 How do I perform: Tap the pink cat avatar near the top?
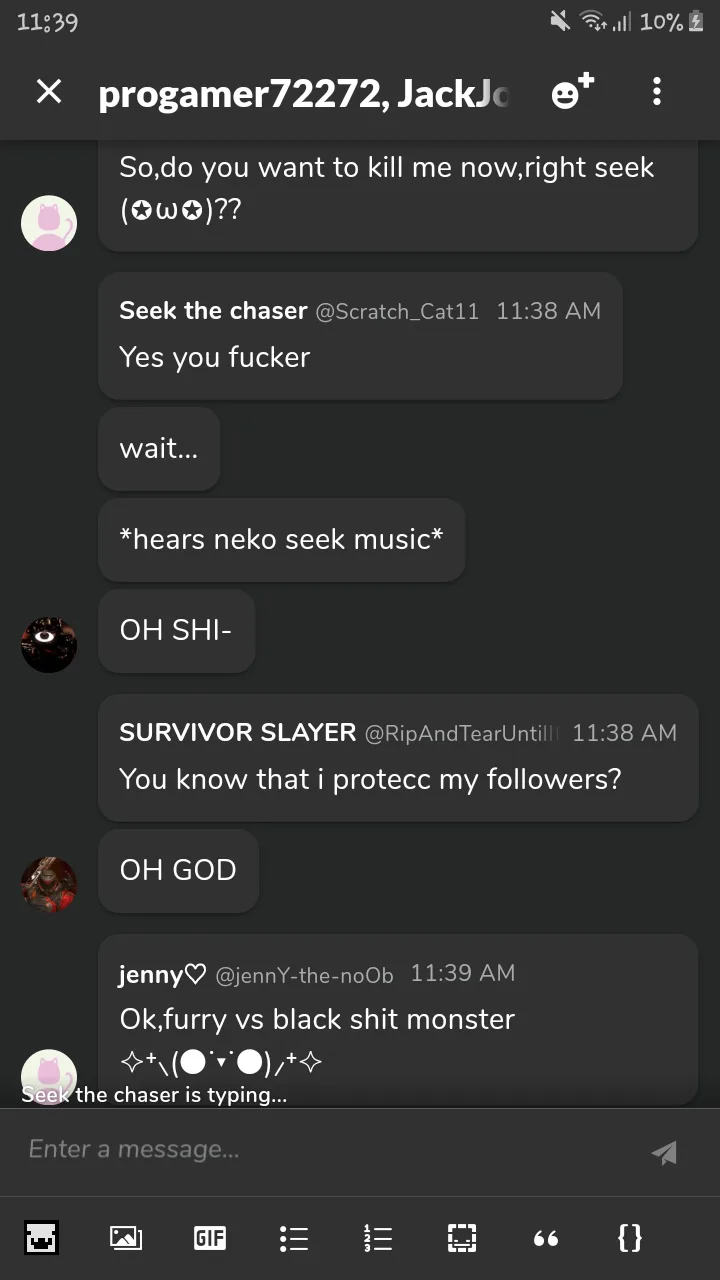click(x=49, y=222)
